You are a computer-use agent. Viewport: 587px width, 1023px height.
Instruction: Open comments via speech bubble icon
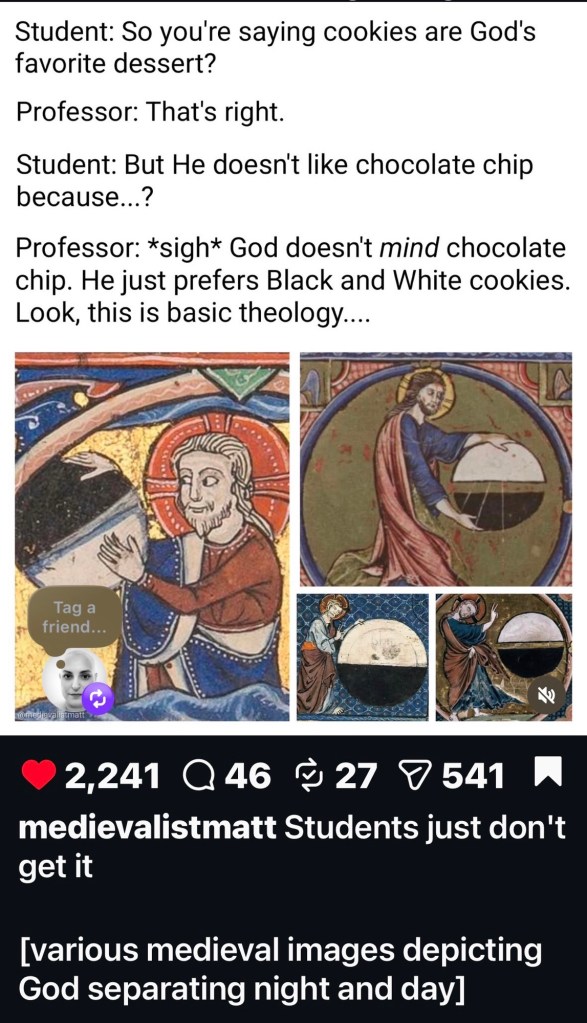[x=200, y=776]
